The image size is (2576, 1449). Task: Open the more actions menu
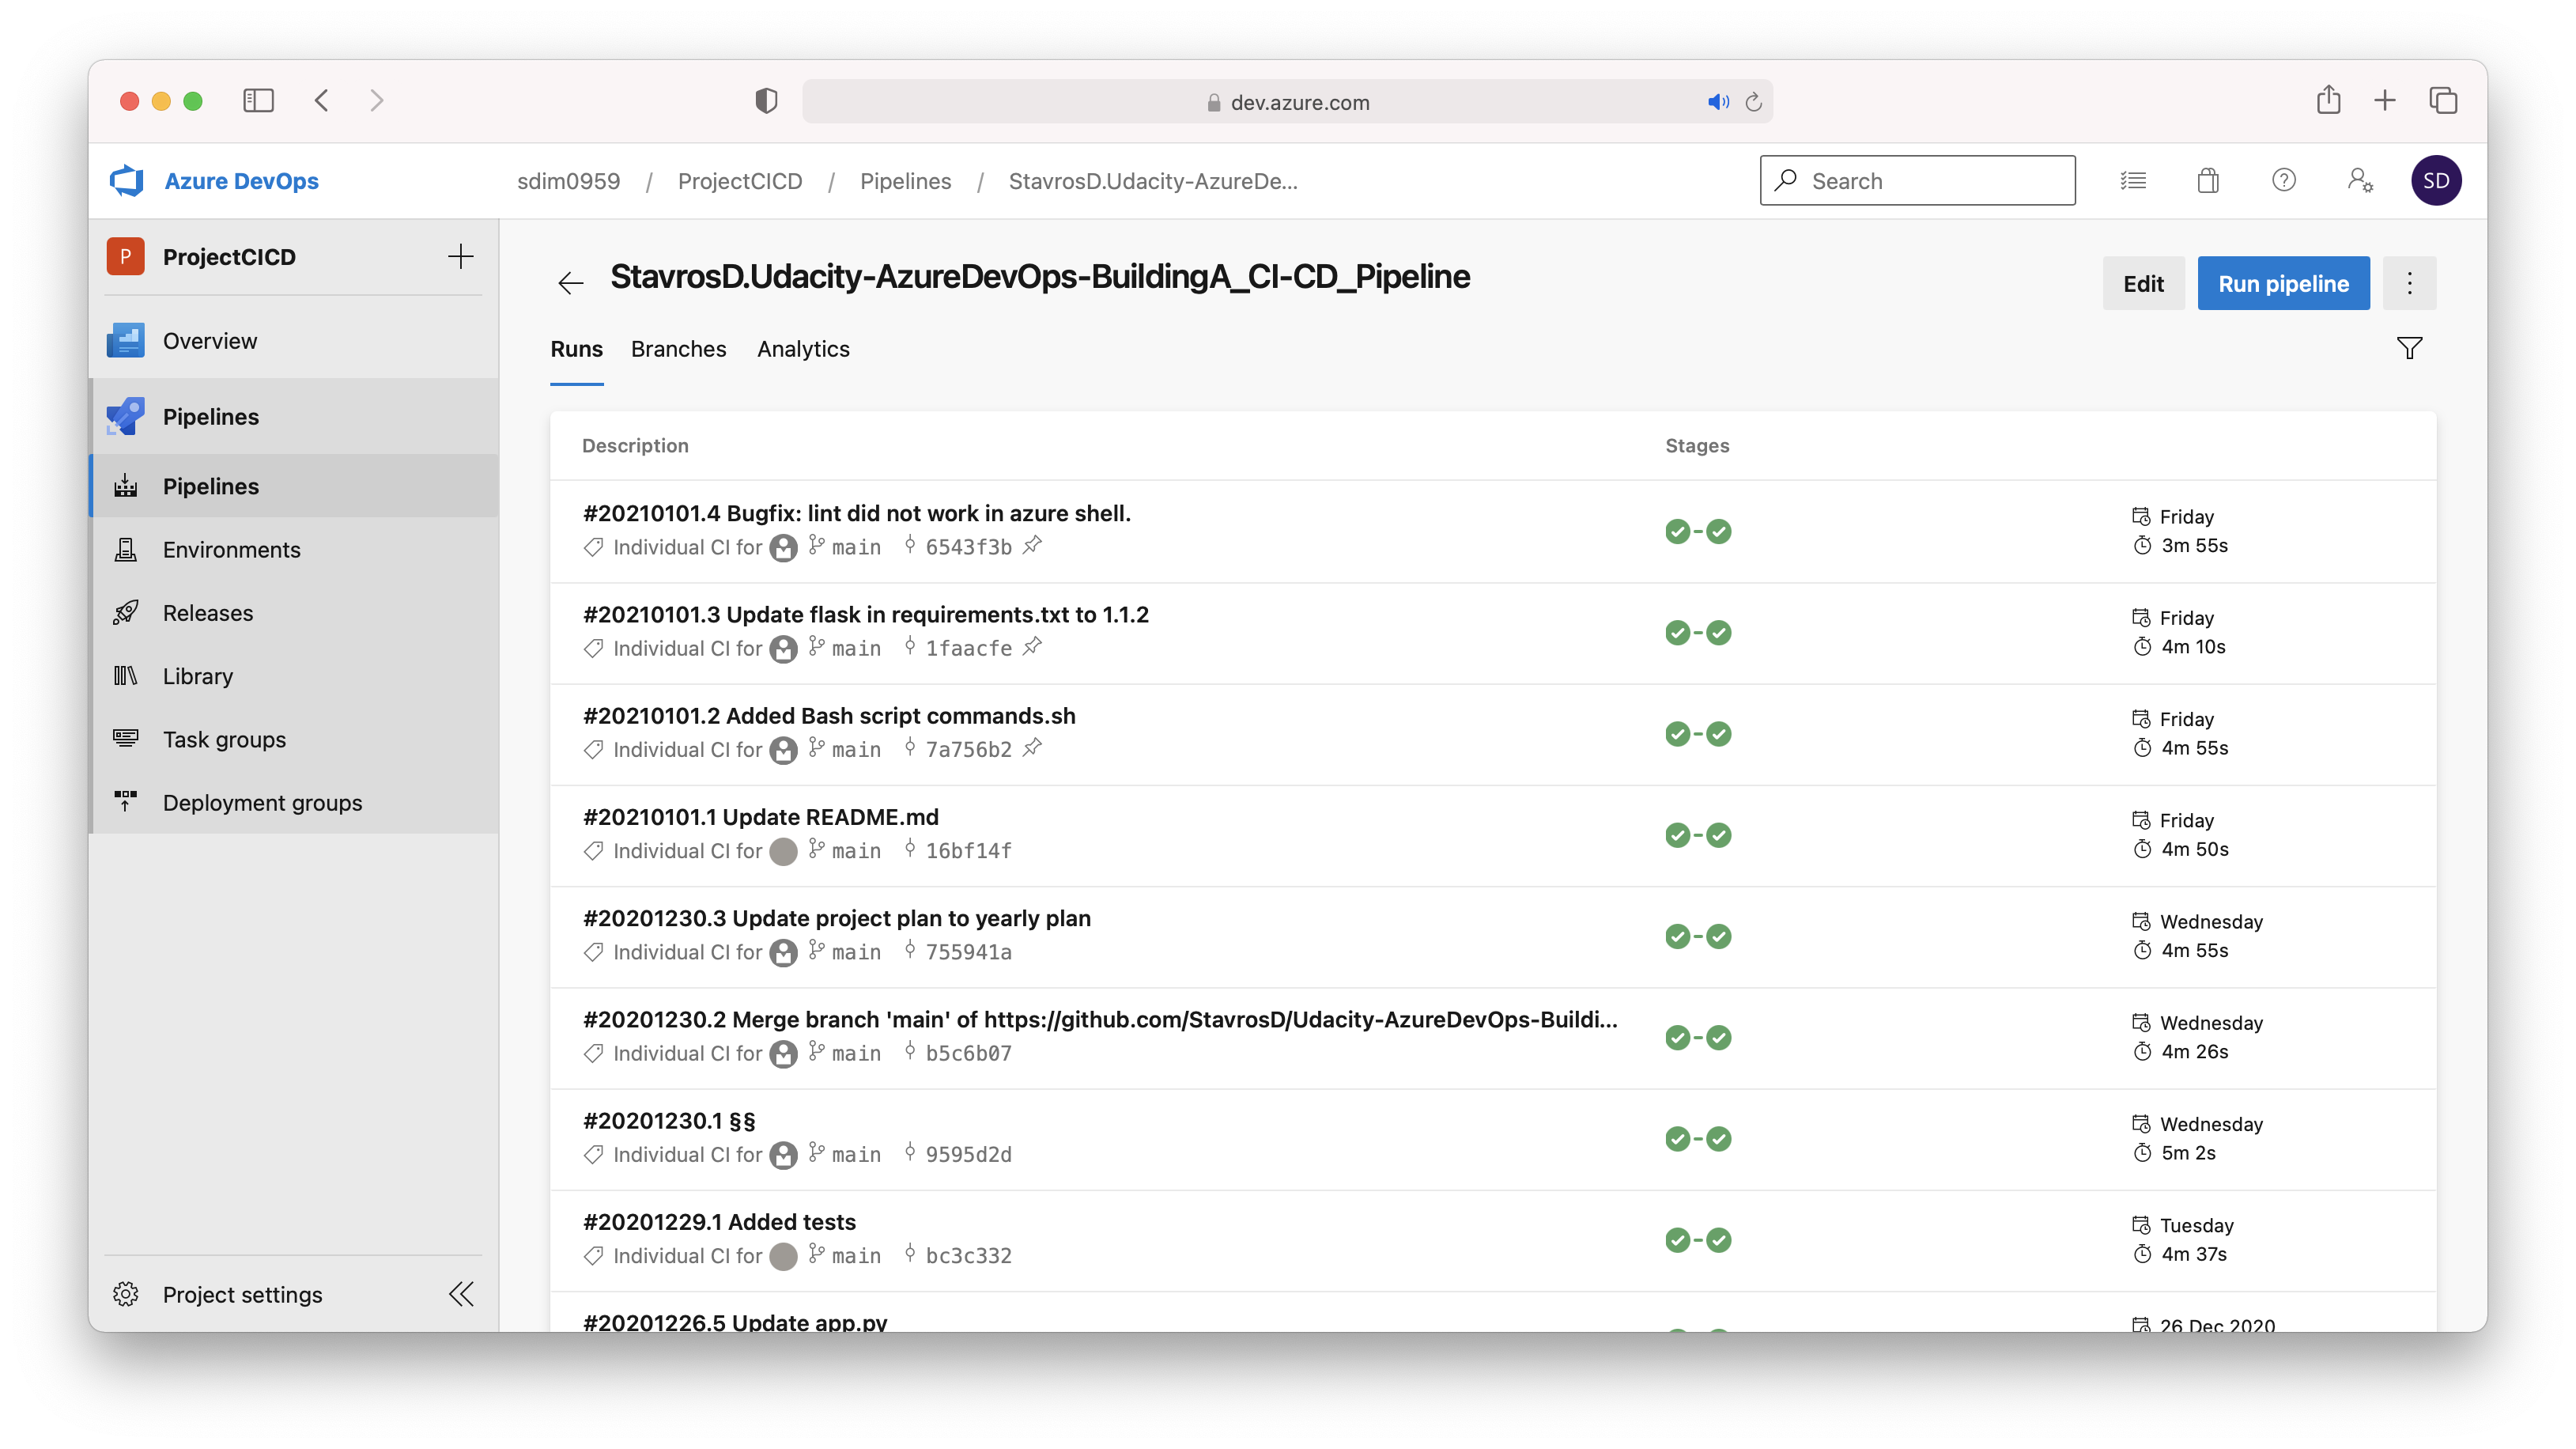[2409, 283]
